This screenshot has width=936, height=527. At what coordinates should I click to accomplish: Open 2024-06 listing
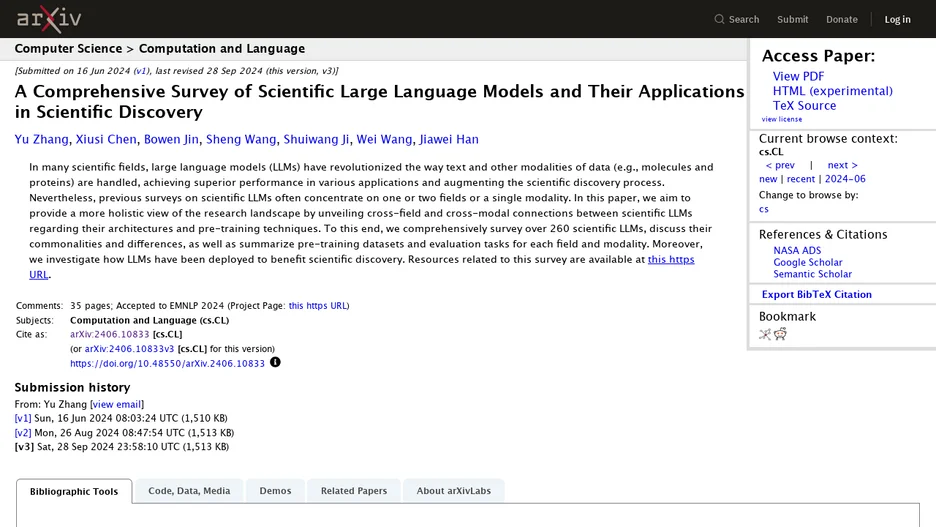coord(845,179)
